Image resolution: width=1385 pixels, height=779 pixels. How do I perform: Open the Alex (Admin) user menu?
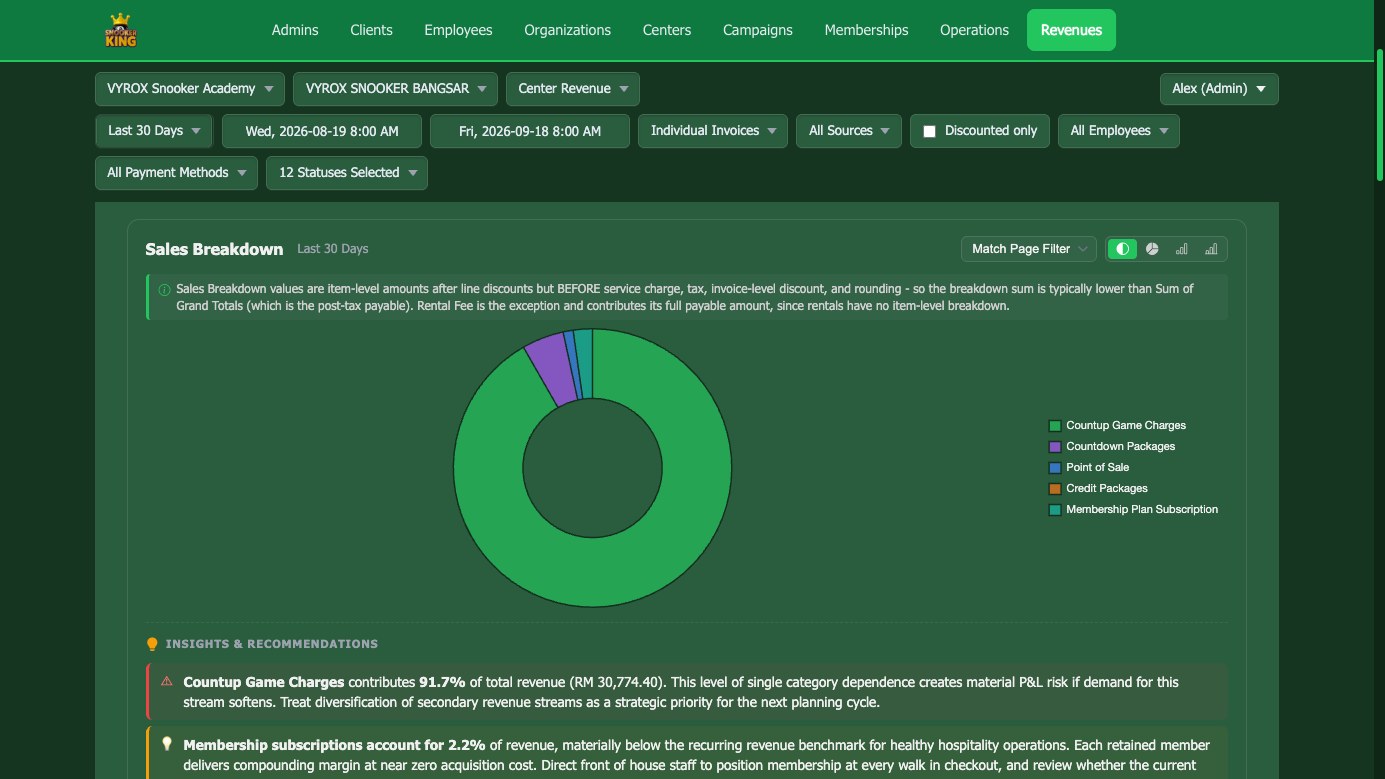[1219, 89]
